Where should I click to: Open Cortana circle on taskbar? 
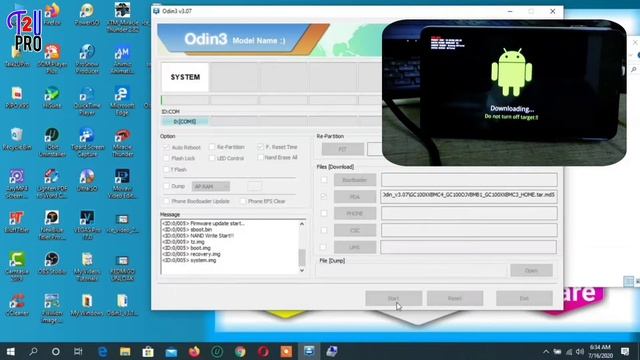56,351
